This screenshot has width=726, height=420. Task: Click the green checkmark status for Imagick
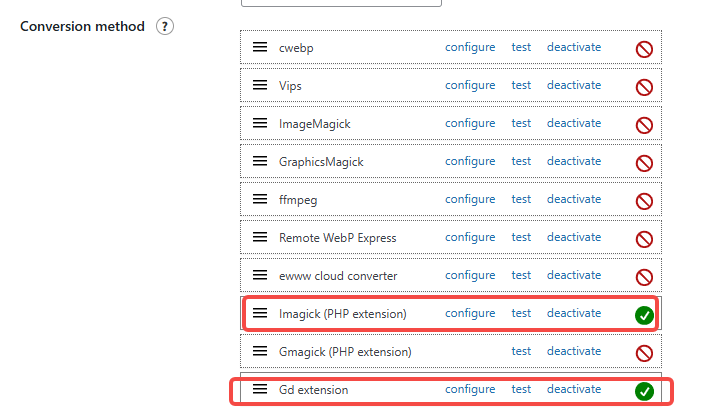[644, 315]
